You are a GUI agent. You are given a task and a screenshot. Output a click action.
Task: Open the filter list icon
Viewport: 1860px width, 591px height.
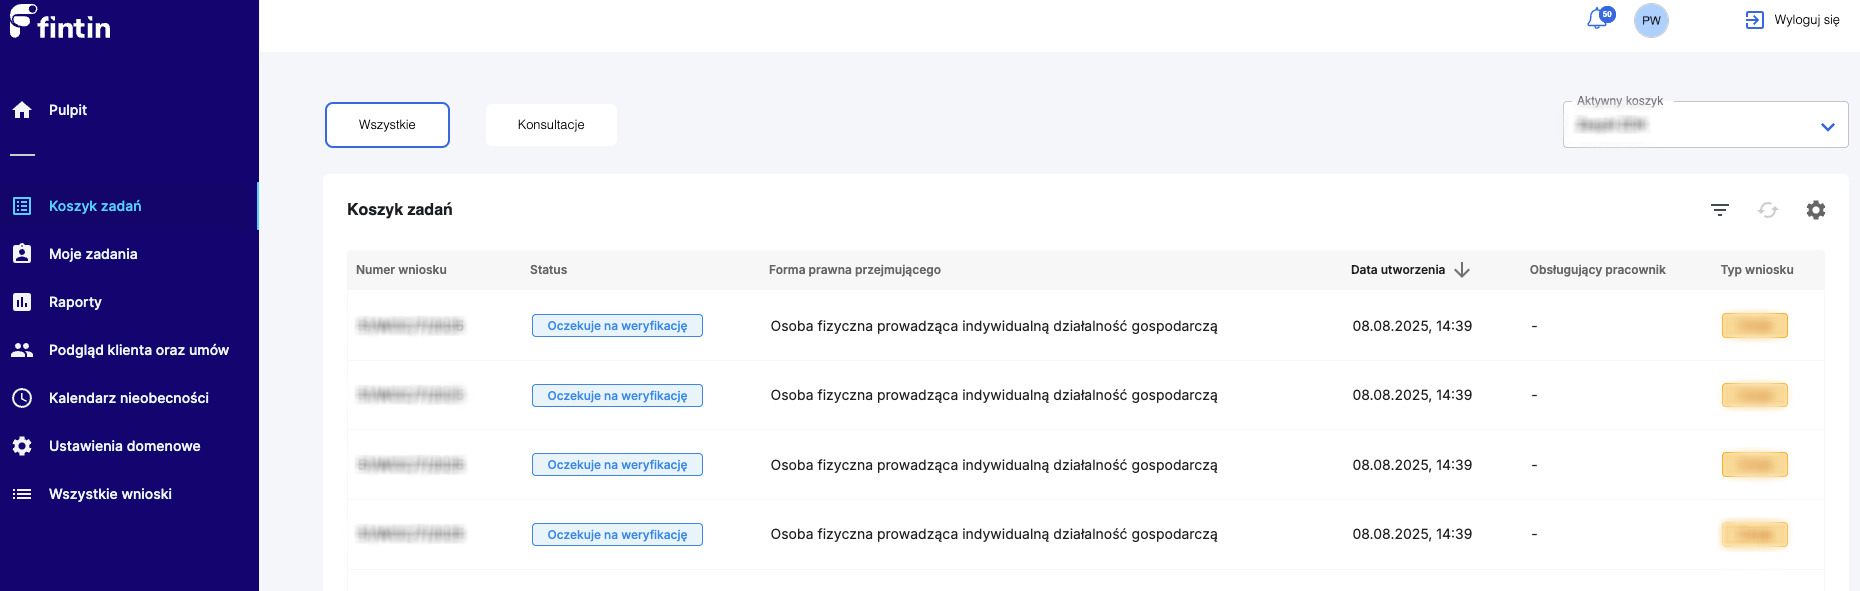coord(1720,210)
